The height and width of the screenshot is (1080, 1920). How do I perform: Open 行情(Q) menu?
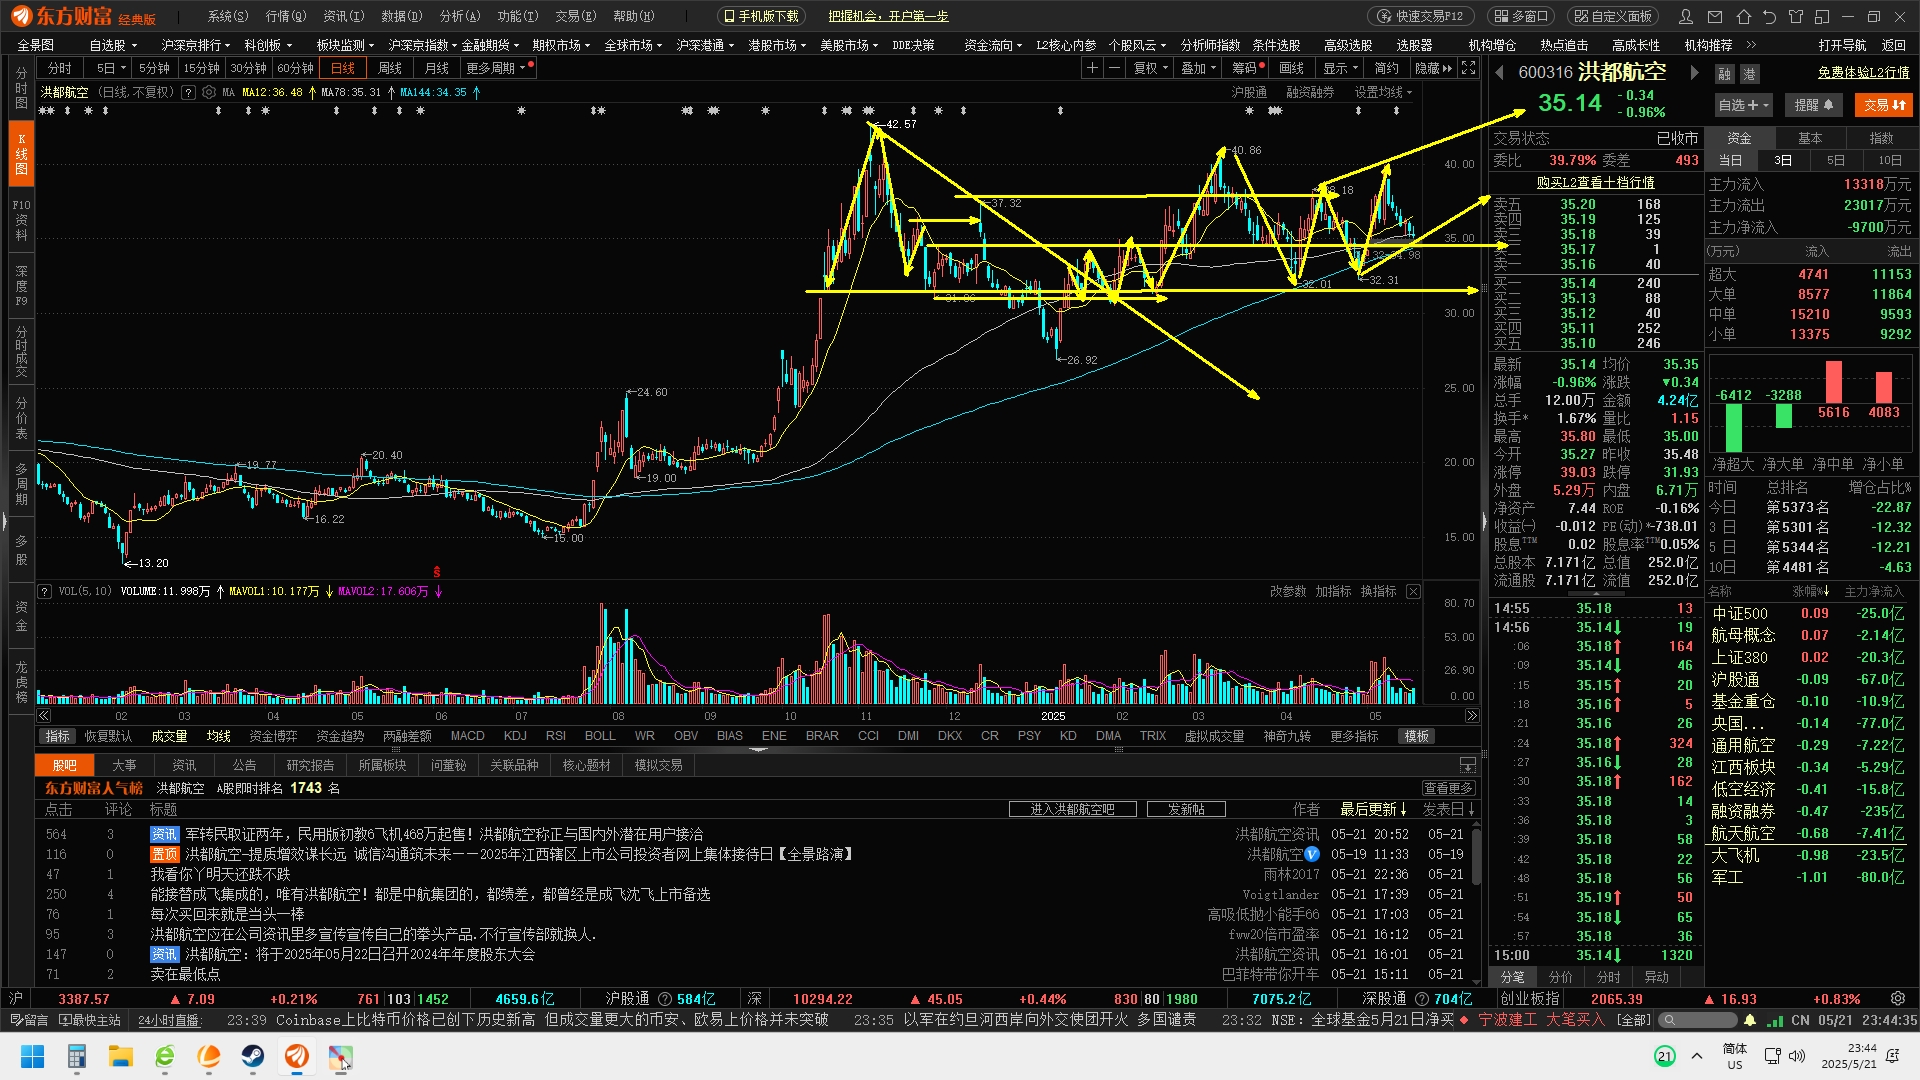tap(285, 16)
